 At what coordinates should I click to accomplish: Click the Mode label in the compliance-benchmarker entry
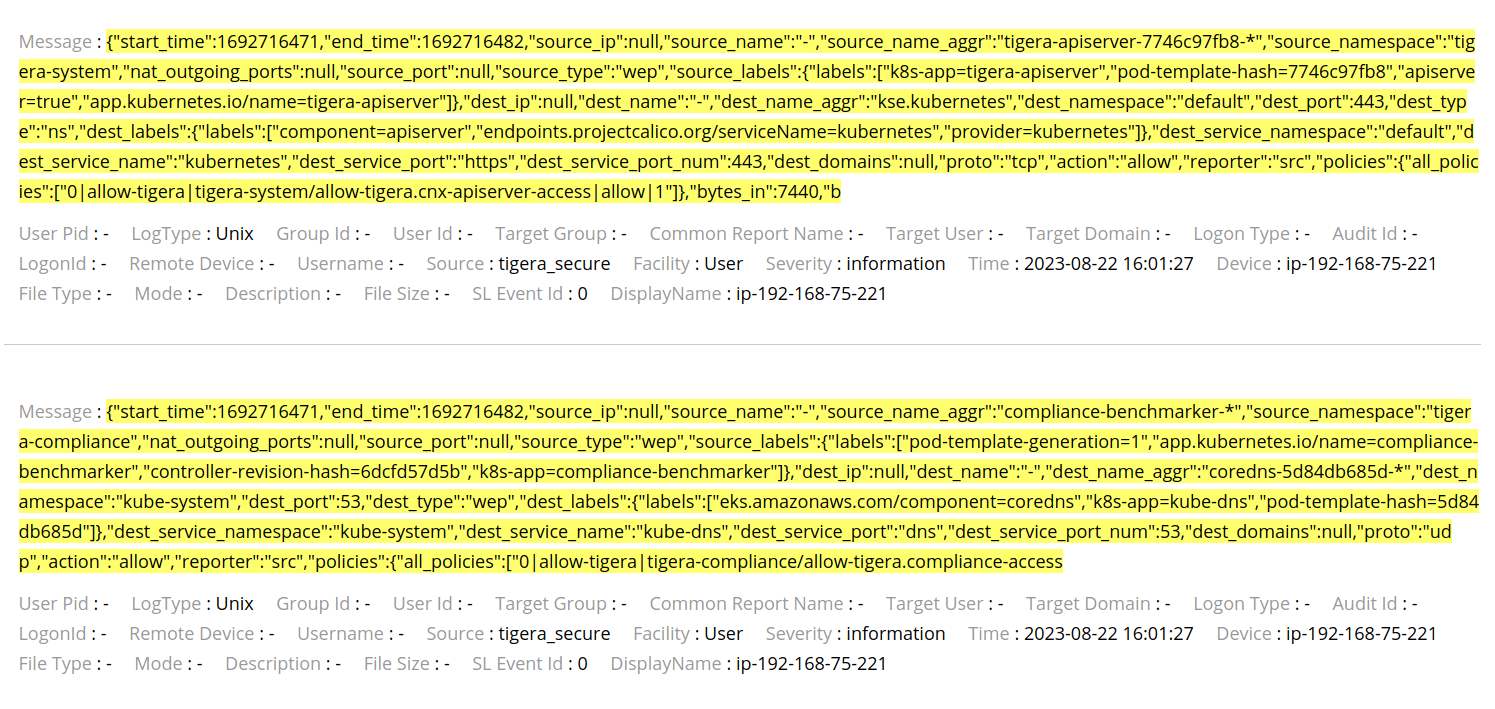[159, 664]
